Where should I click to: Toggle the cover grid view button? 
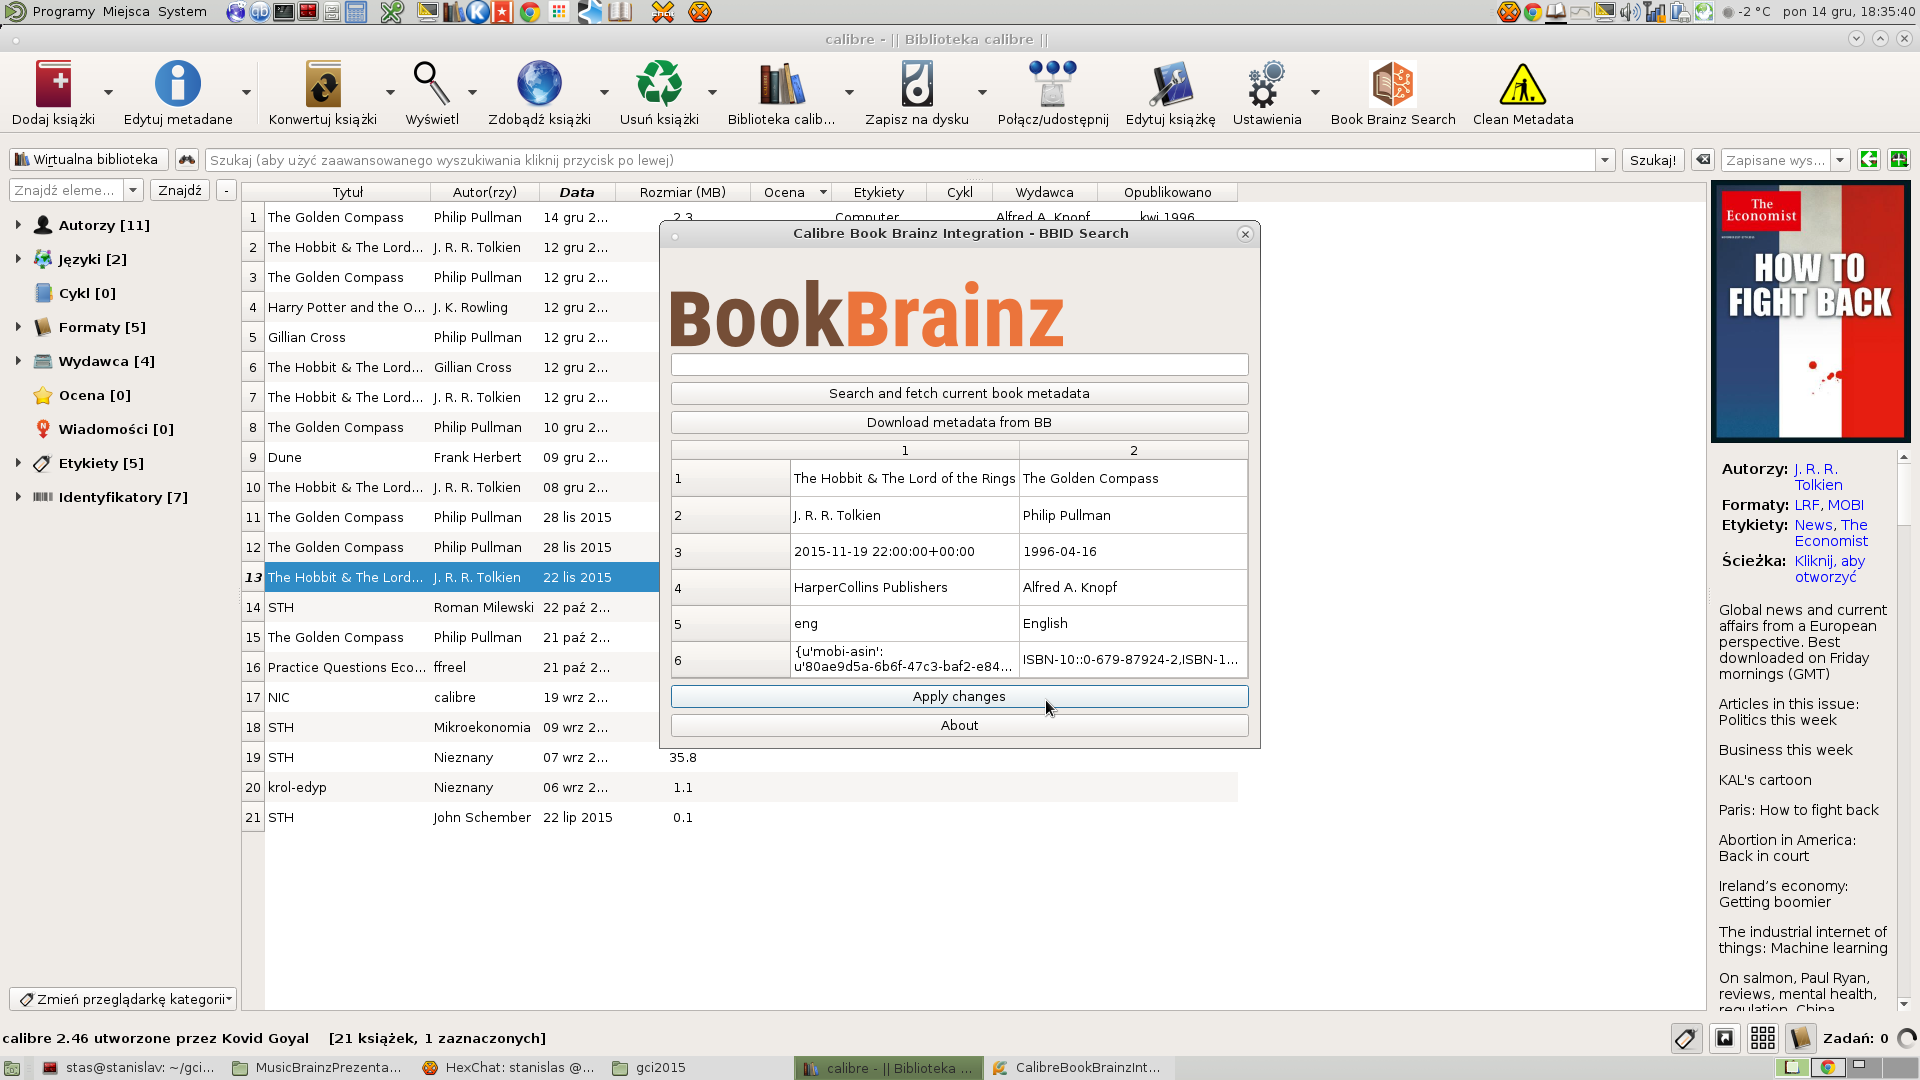[1763, 1039]
